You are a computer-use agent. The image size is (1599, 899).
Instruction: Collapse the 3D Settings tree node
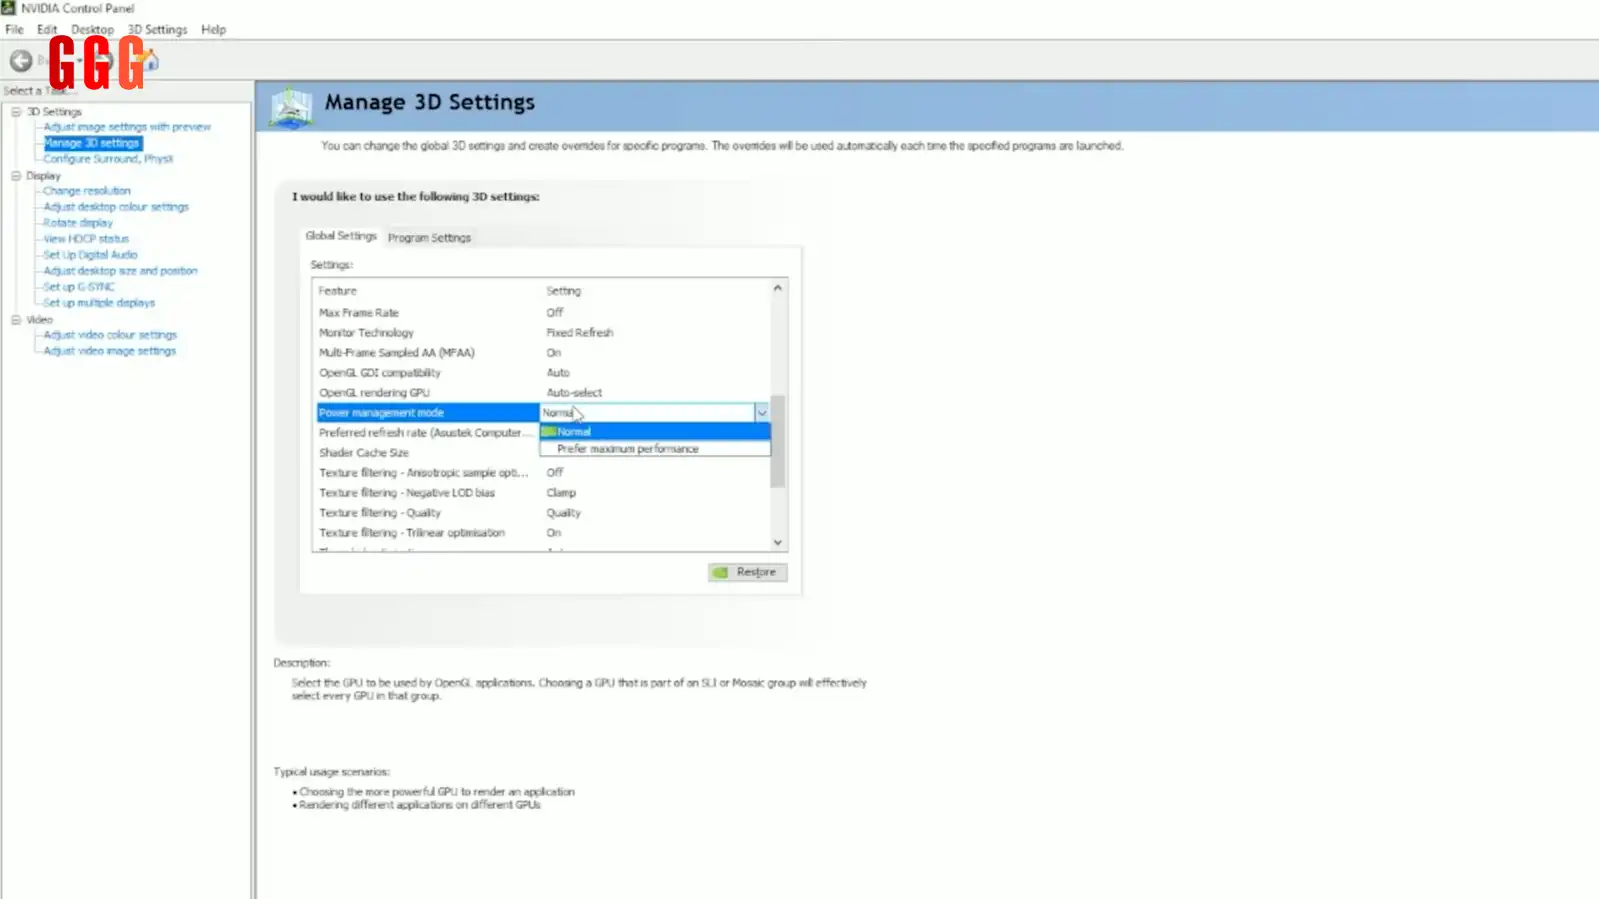tap(16, 112)
